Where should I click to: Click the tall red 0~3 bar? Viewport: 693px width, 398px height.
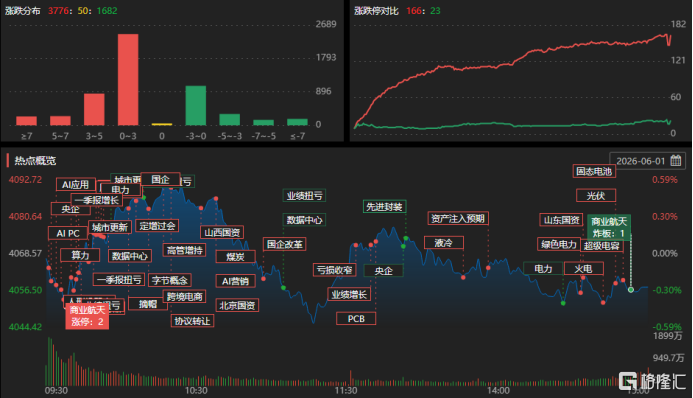128,80
